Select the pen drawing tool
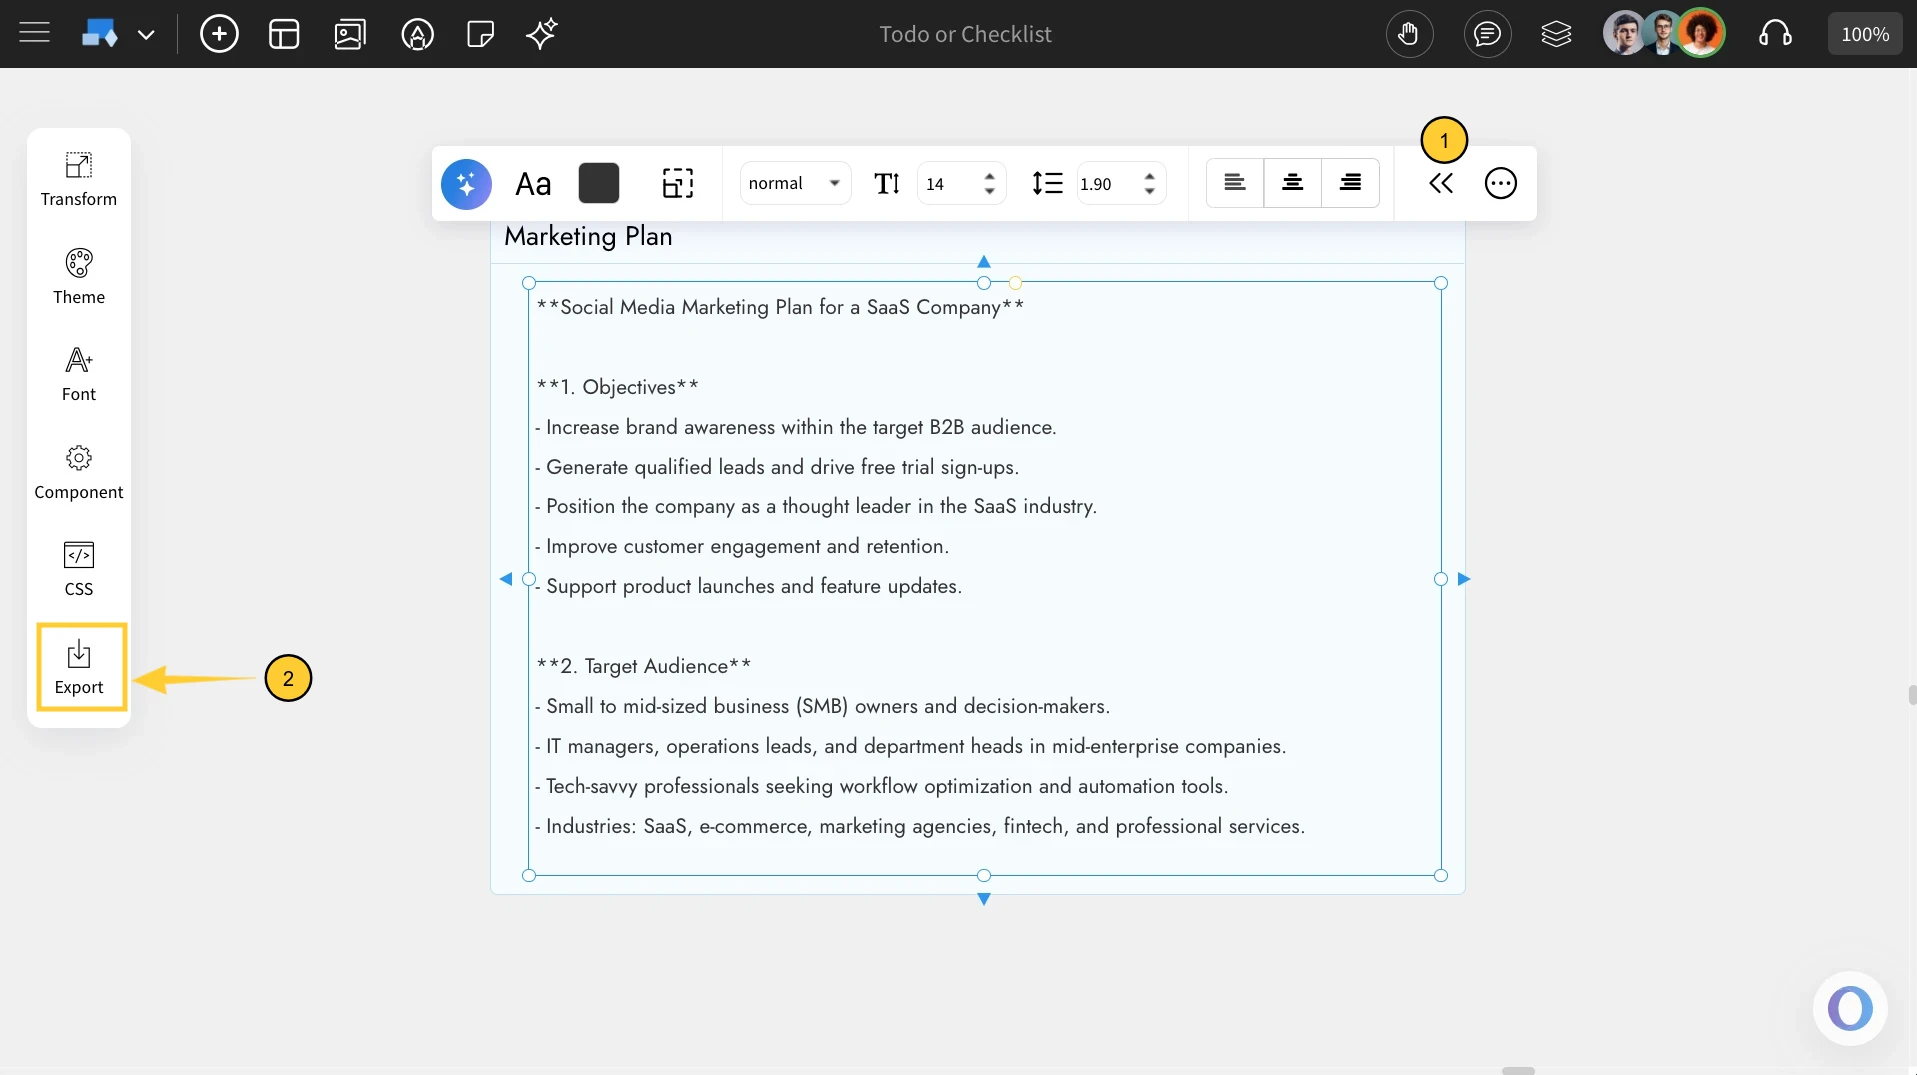The height and width of the screenshot is (1075, 1917). click(418, 33)
